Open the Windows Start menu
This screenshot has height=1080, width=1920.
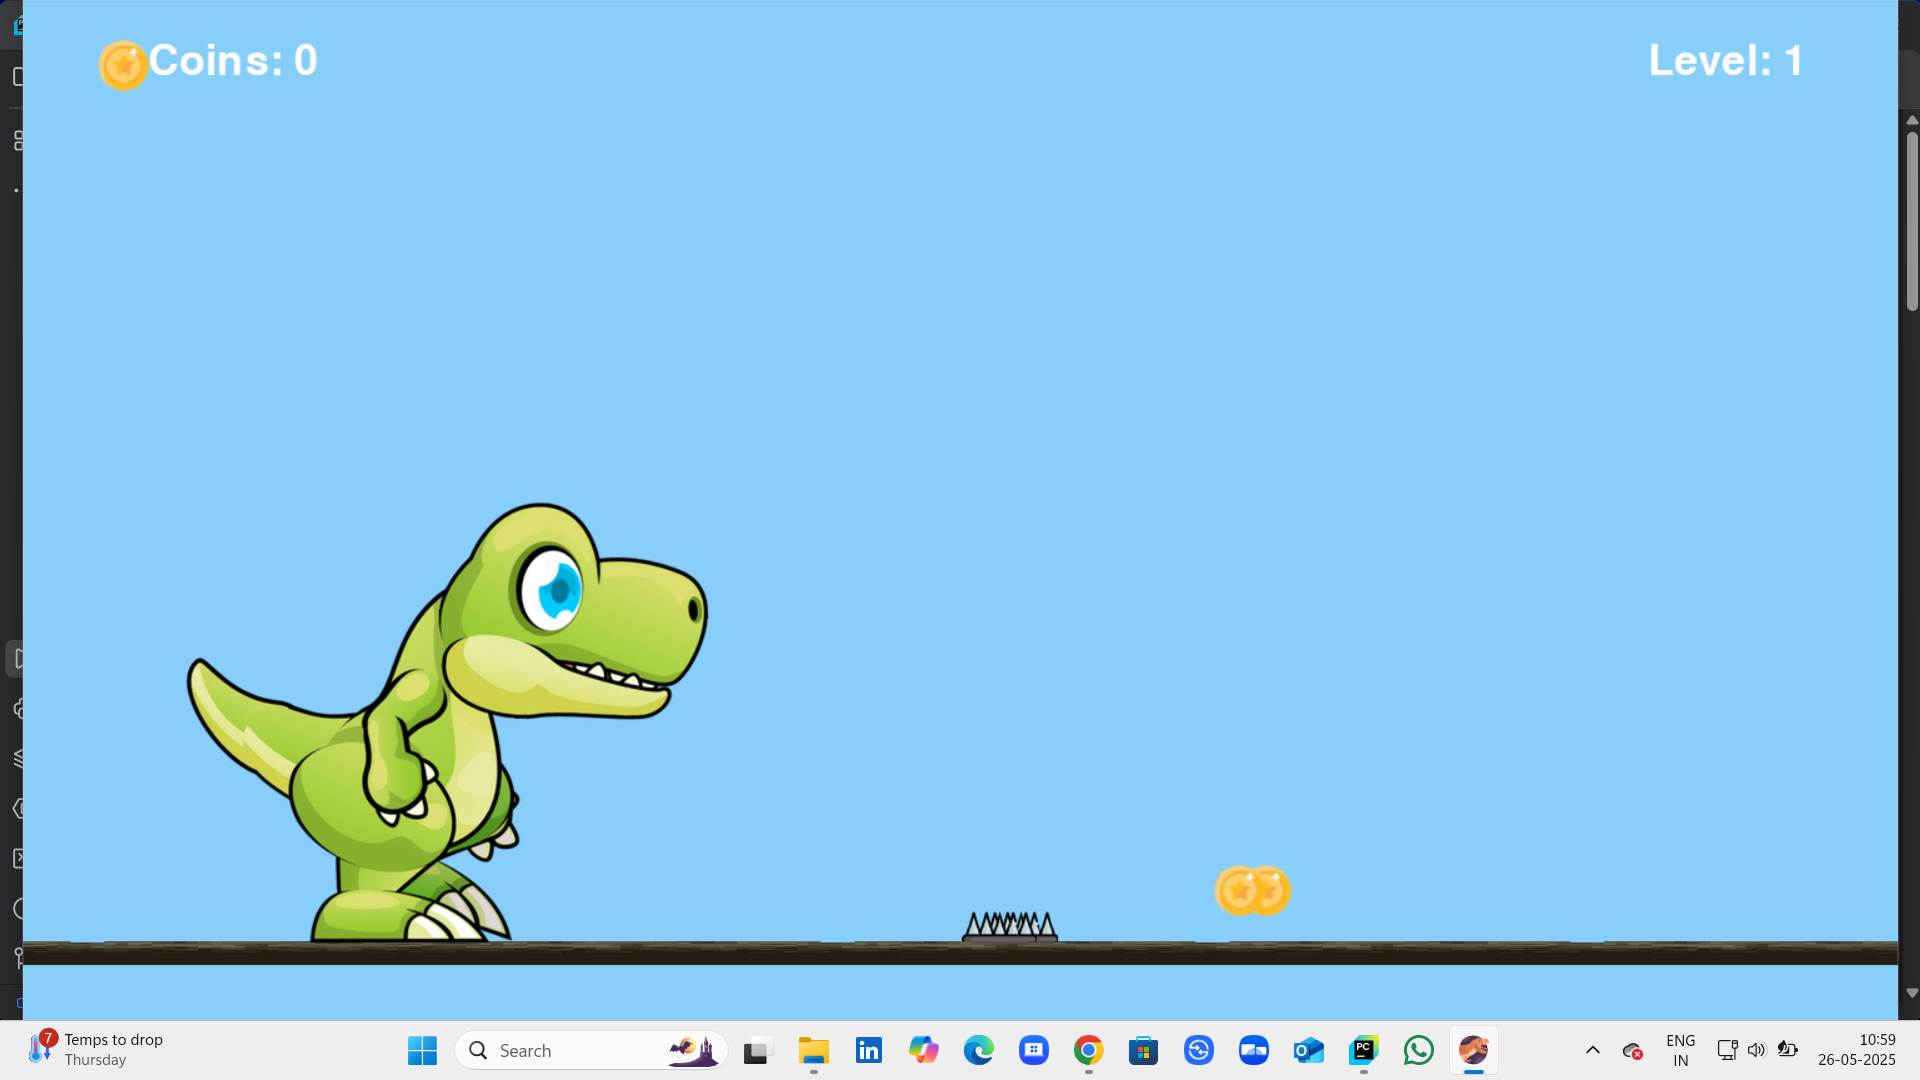(x=422, y=1050)
